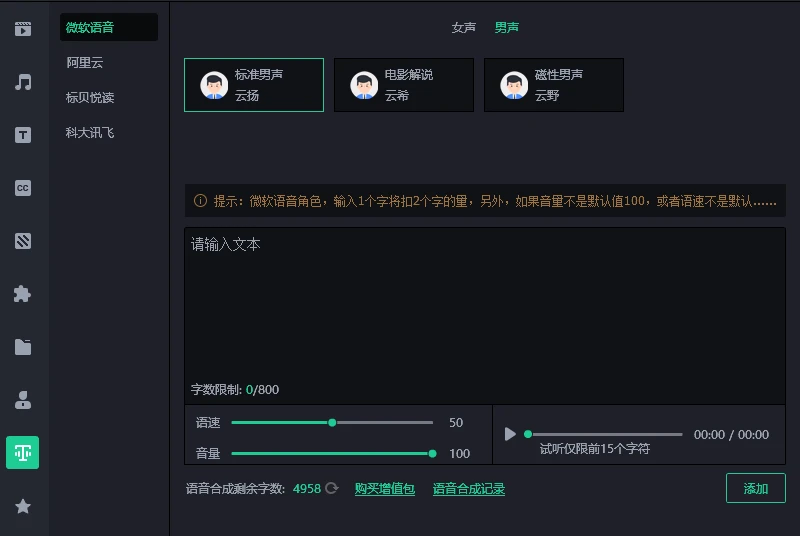The height and width of the screenshot is (536, 800).
Task: Open 语音合成记录 history link
Action: [469, 489]
